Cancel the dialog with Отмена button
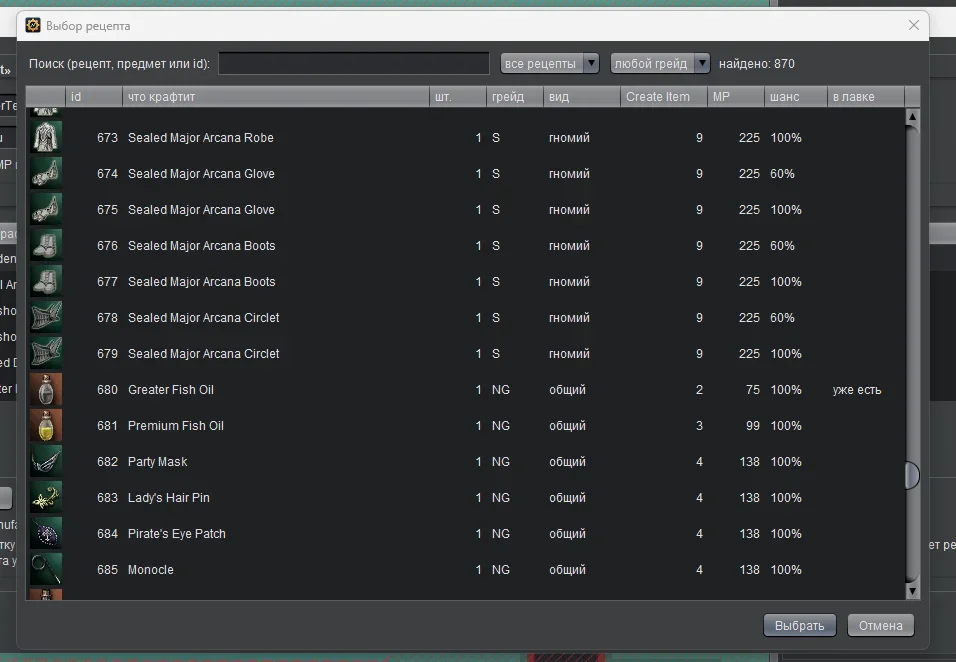 (880, 625)
